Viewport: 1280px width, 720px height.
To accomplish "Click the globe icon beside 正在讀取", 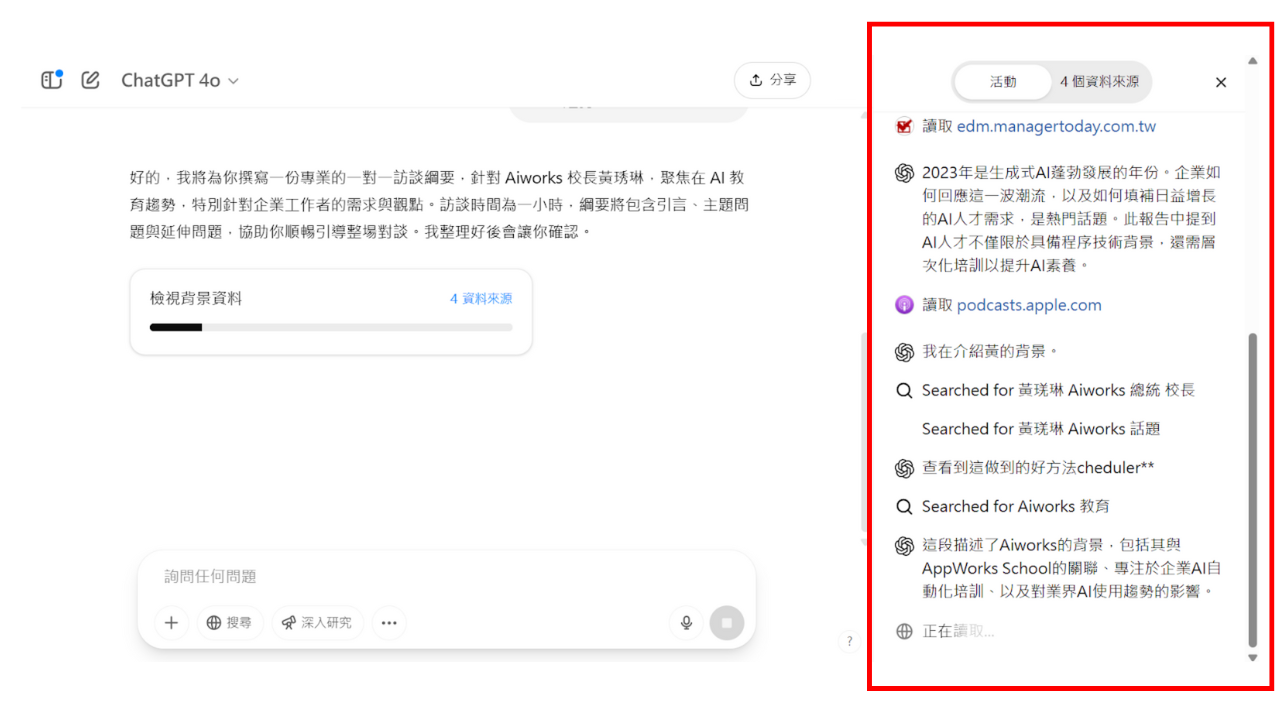I will point(904,631).
